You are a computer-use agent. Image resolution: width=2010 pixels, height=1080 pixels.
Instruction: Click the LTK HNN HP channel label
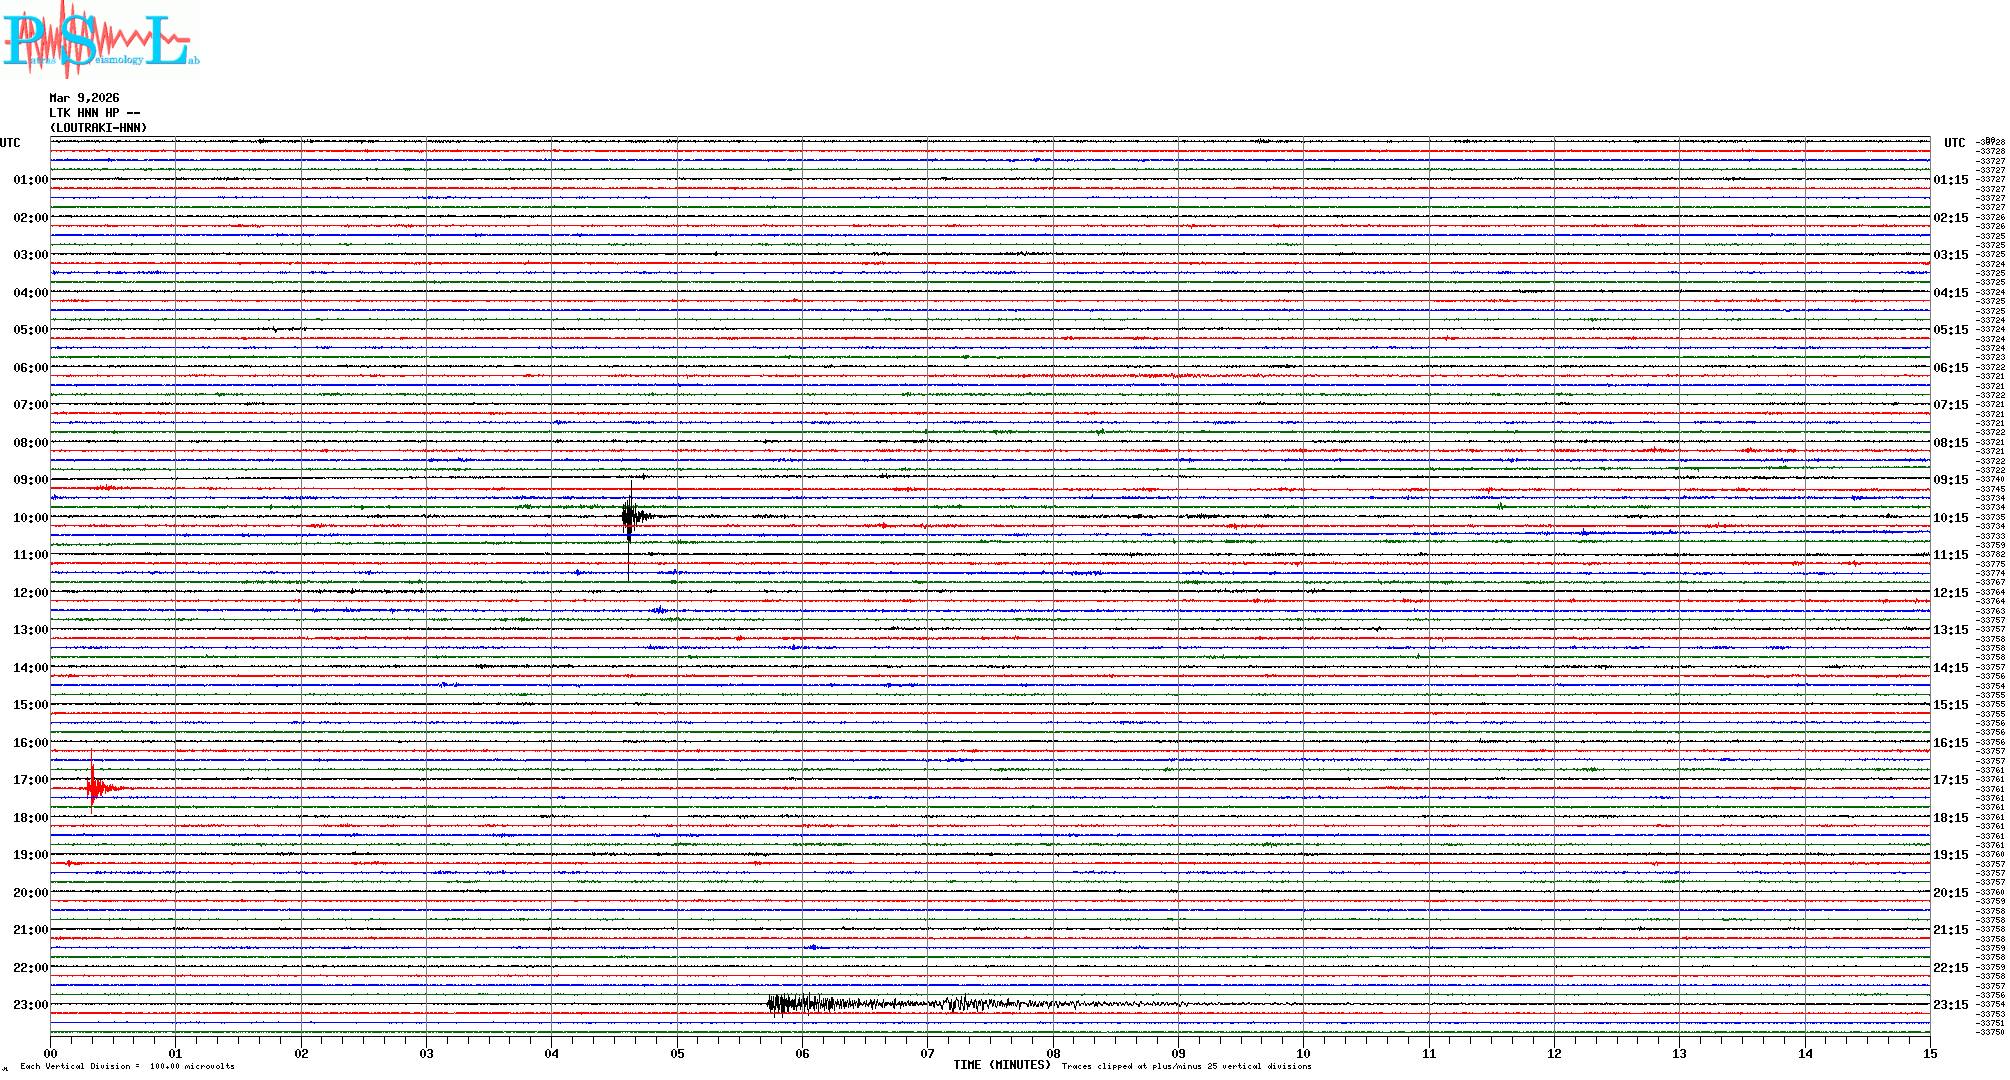pos(94,113)
